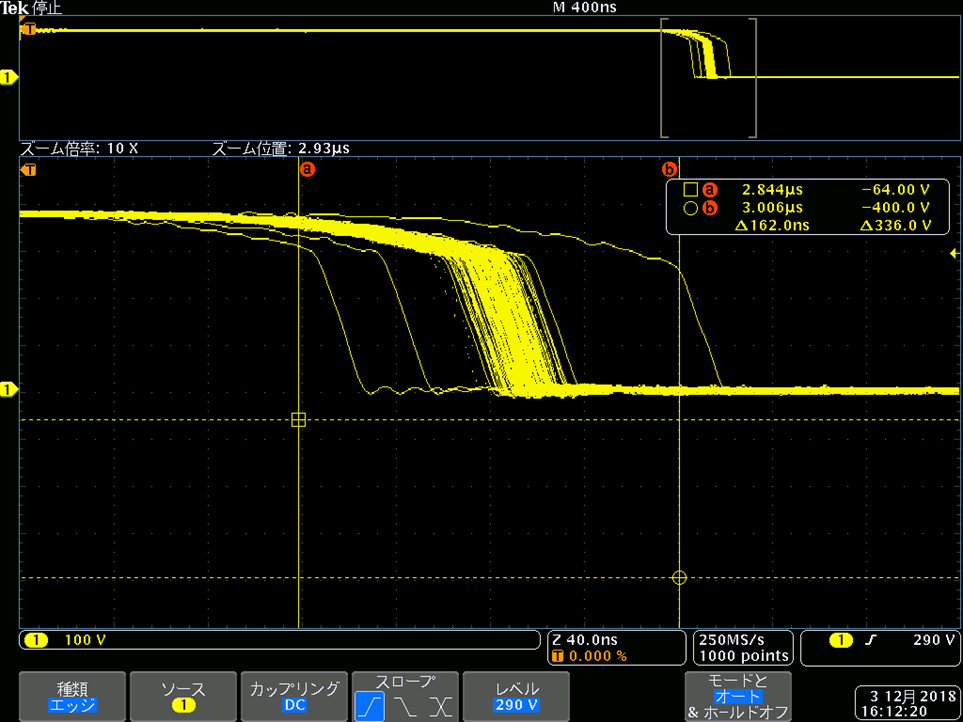Select the either-edge slope icon

coord(440,705)
